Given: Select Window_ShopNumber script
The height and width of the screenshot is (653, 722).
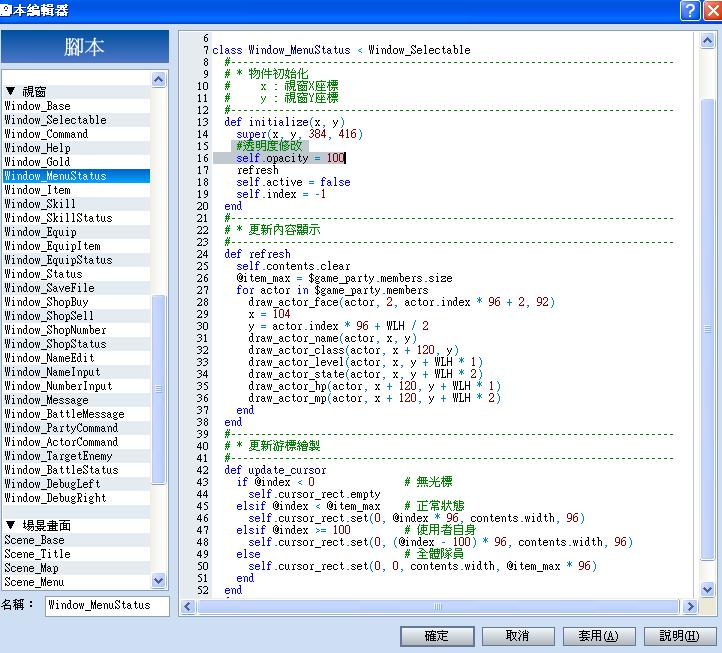Looking at the screenshot, I should pos(76,330).
